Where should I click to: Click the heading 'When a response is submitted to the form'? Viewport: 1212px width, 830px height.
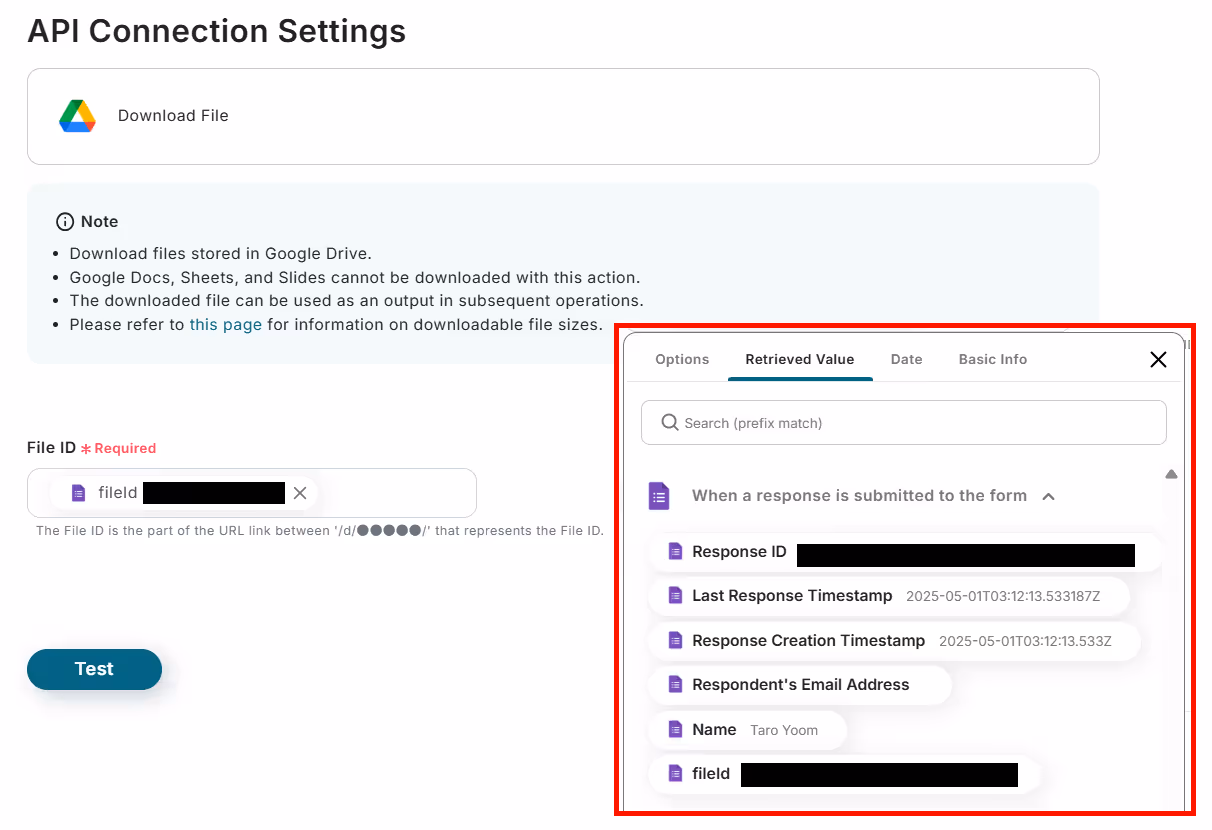[x=859, y=496]
